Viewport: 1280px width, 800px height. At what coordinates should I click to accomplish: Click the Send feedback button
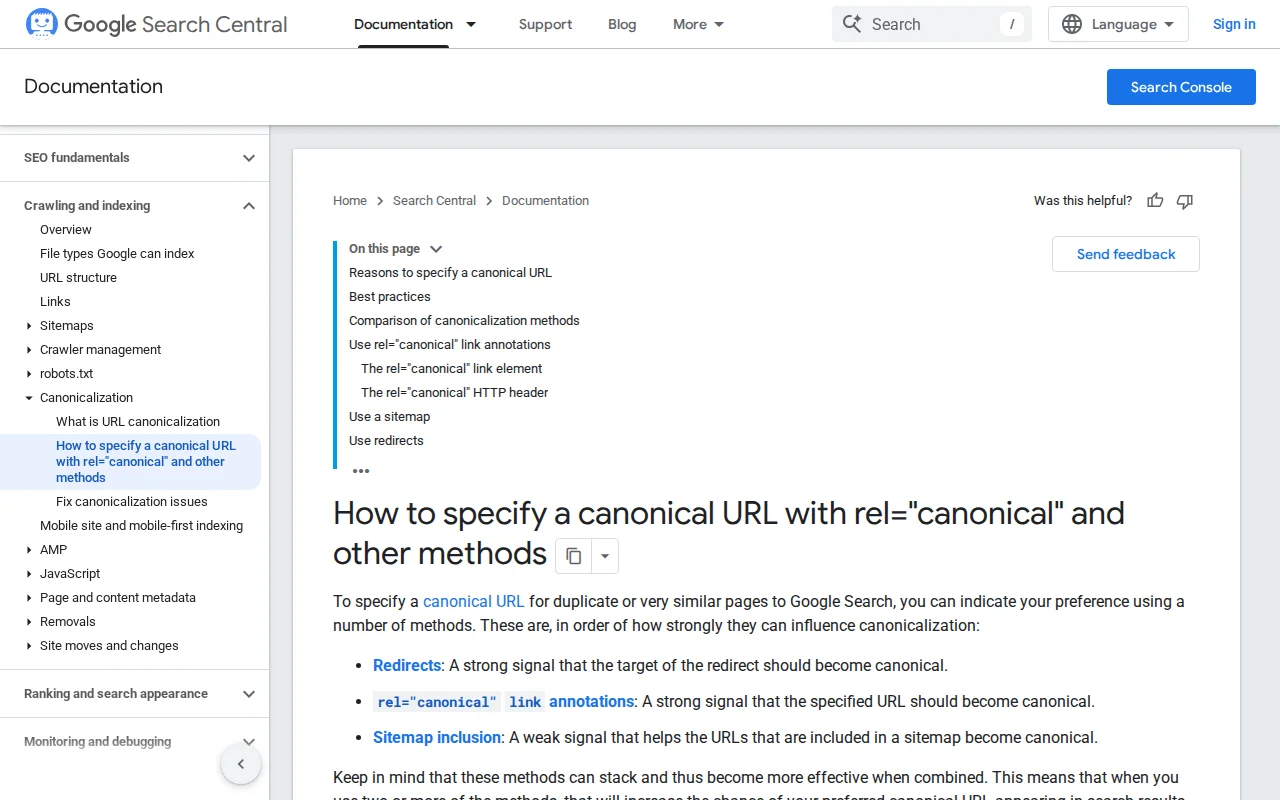[x=1125, y=254]
